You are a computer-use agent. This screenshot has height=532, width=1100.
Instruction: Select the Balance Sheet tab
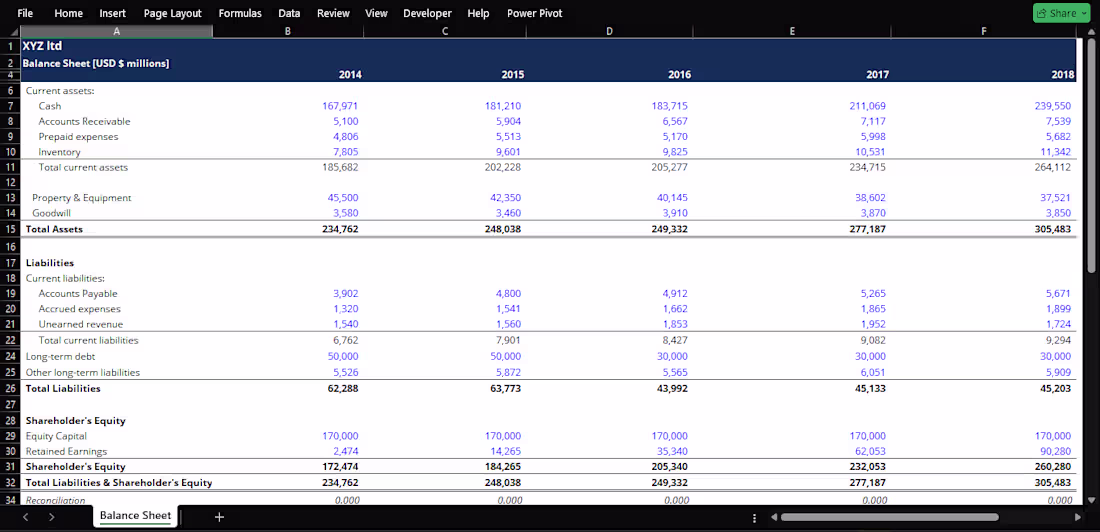pyautogui.click(x=135, y=515)
